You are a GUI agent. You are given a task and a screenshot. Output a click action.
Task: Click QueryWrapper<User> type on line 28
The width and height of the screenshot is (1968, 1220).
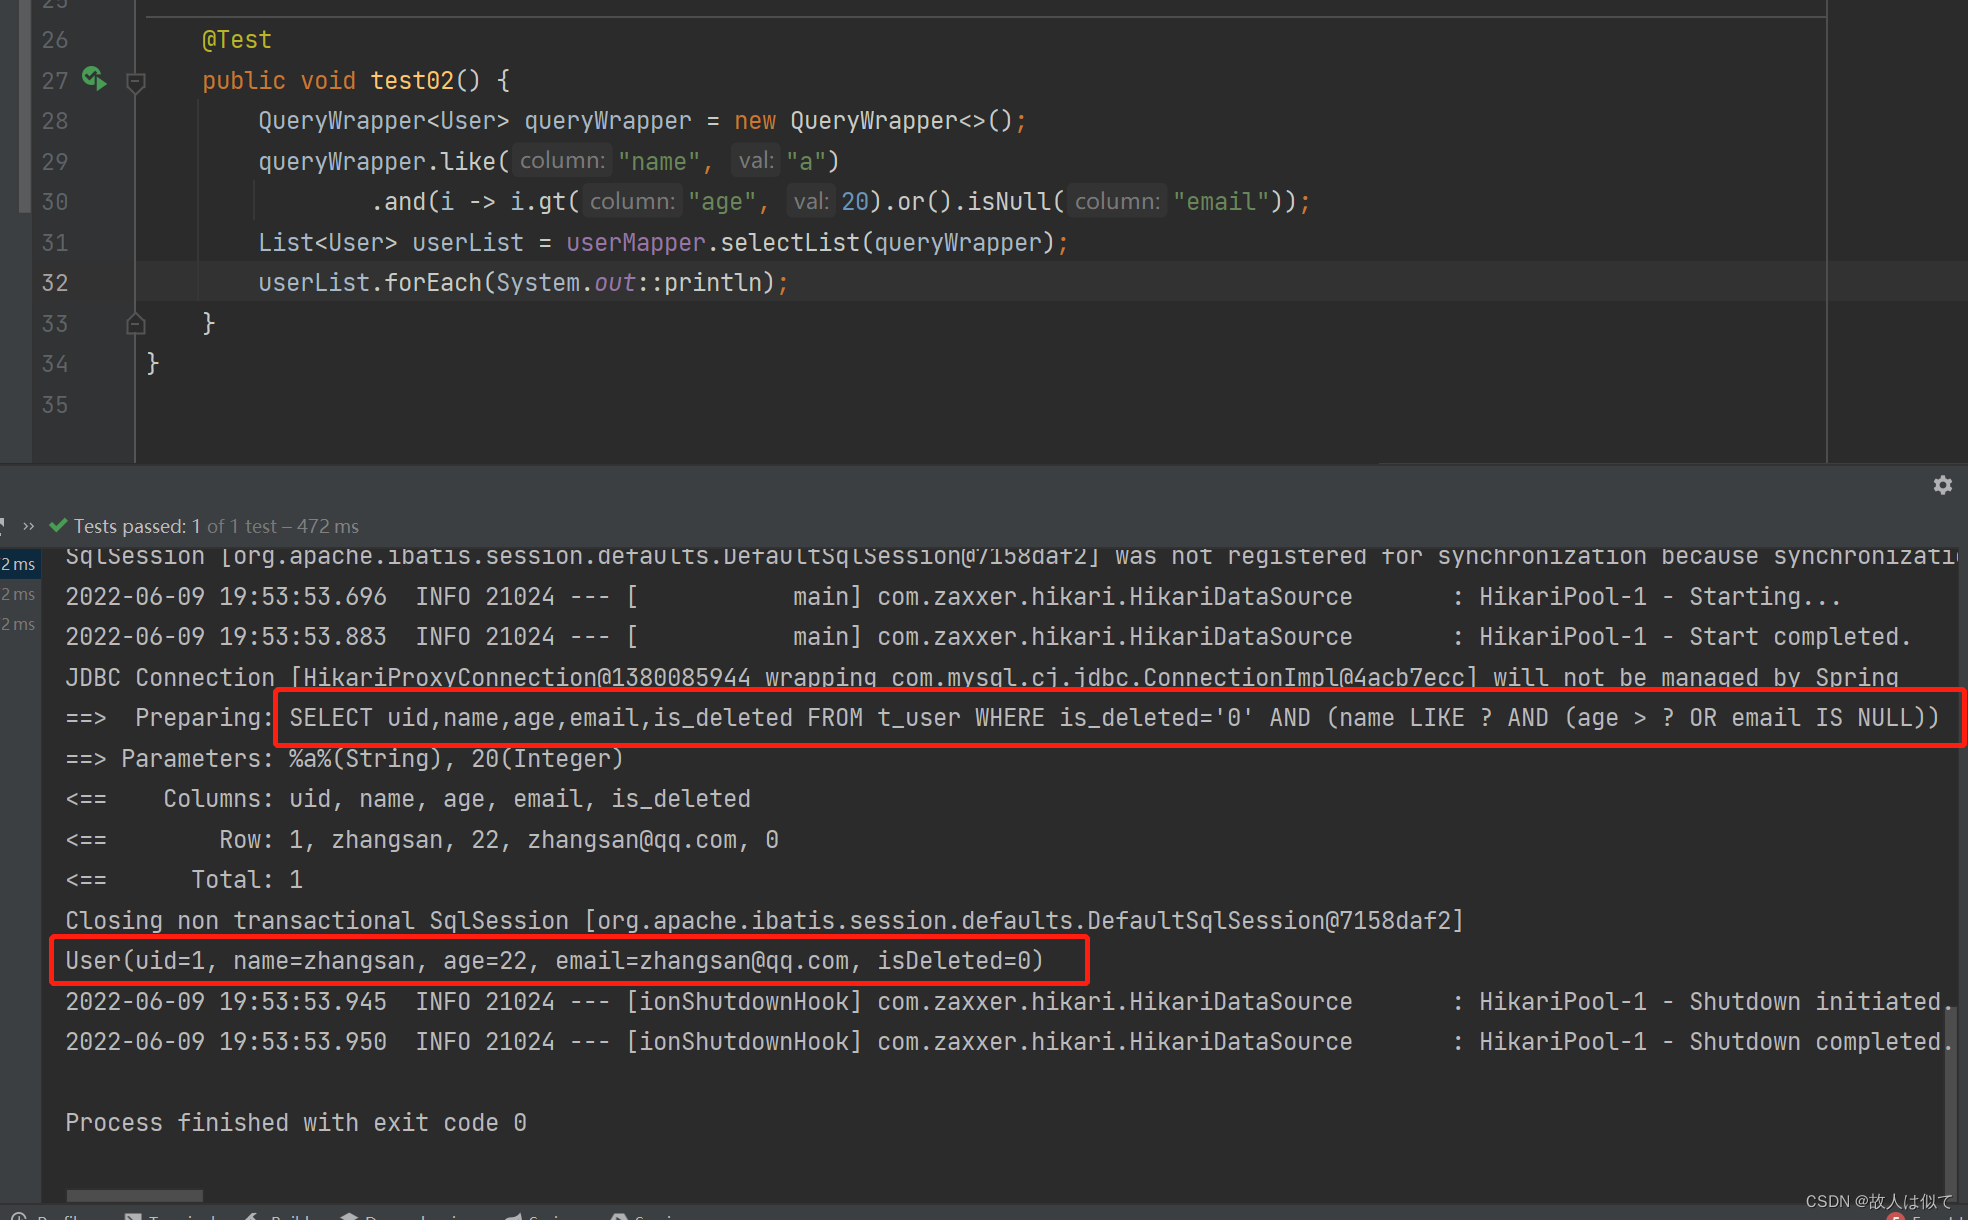point(384,121)
